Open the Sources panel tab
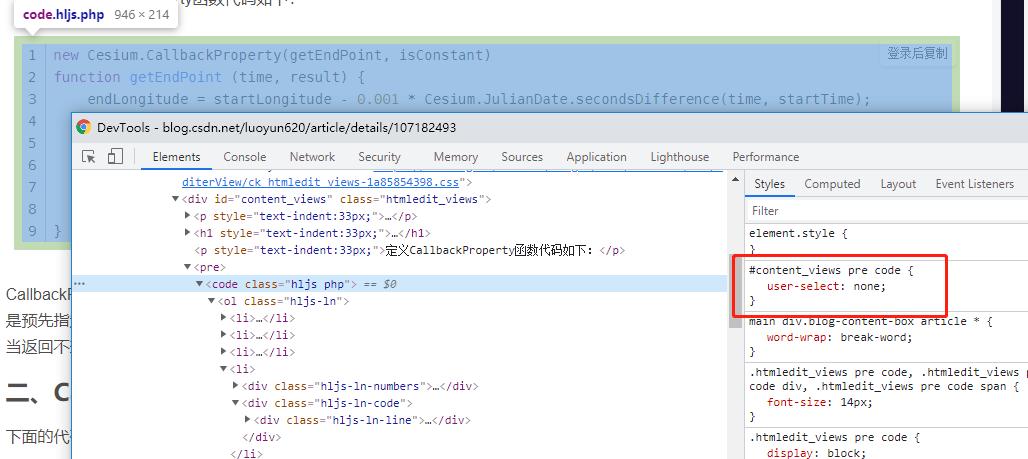 tap(522, 157)
